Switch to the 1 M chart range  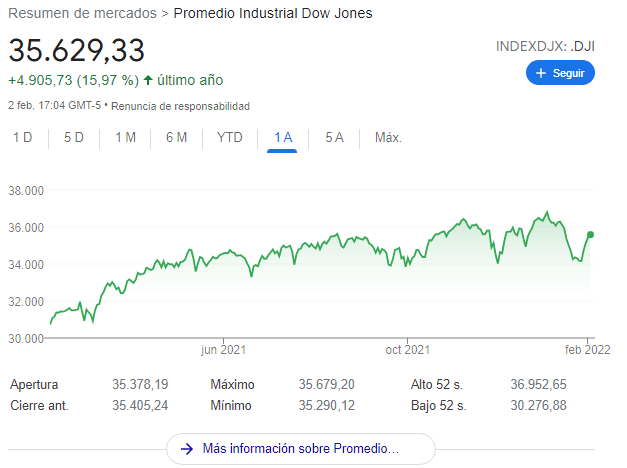click(125, 137)
